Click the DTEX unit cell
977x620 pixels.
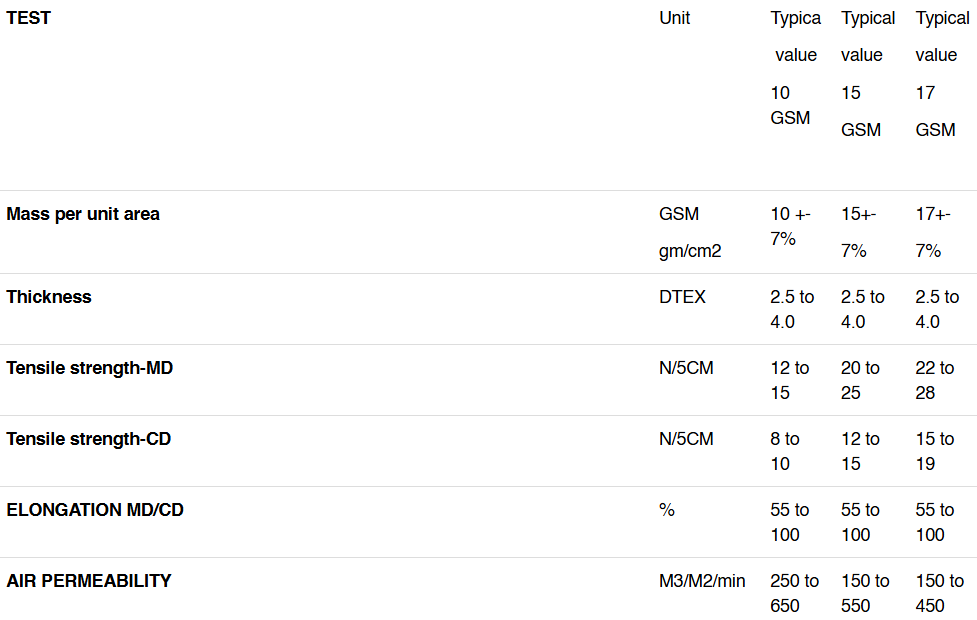(682, 297)
